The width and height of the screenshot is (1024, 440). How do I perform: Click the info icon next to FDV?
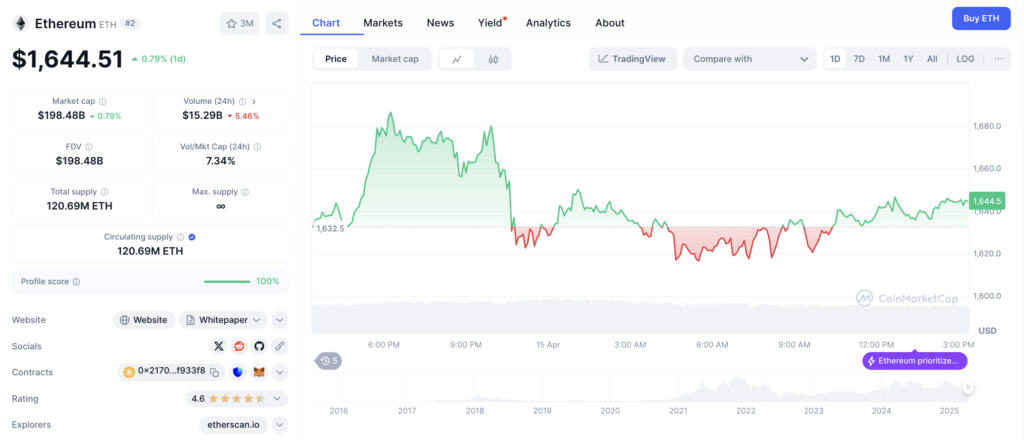tap(89, 148)
